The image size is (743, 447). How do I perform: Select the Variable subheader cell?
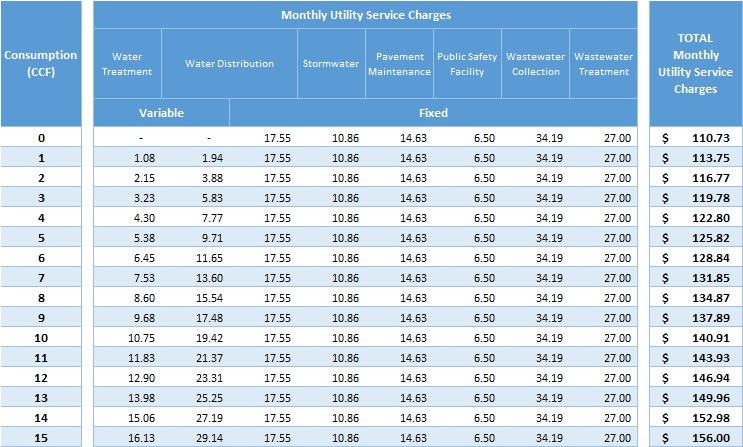click(161, 113)
